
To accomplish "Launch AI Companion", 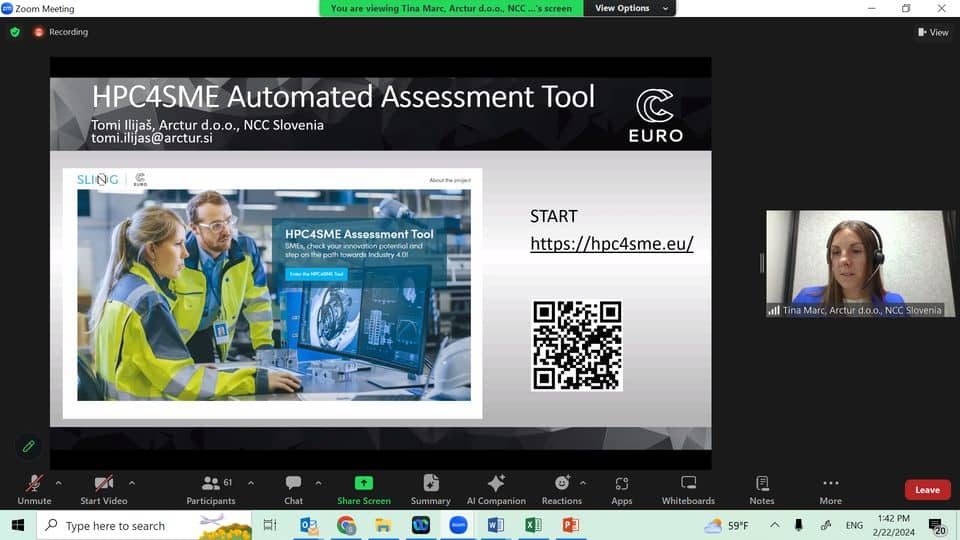I will [496, 490].
